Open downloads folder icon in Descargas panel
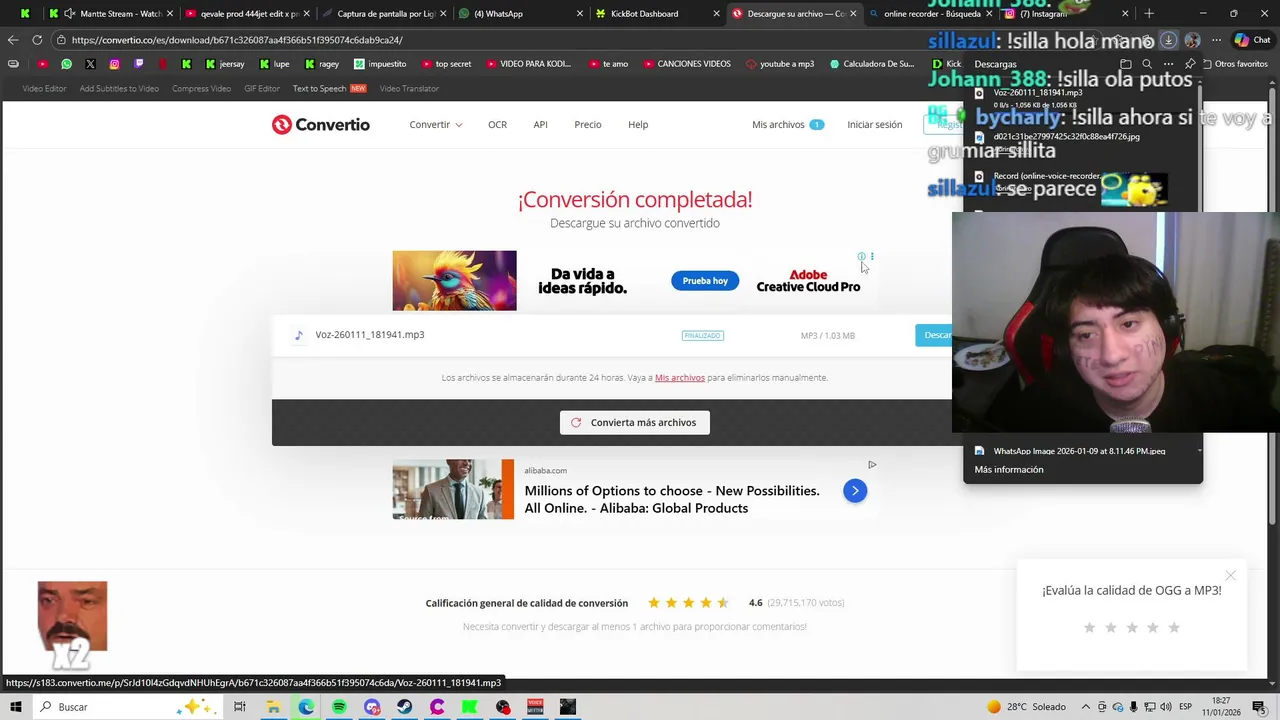Viewport: 1280px width, 720px height. point(1126,64)
